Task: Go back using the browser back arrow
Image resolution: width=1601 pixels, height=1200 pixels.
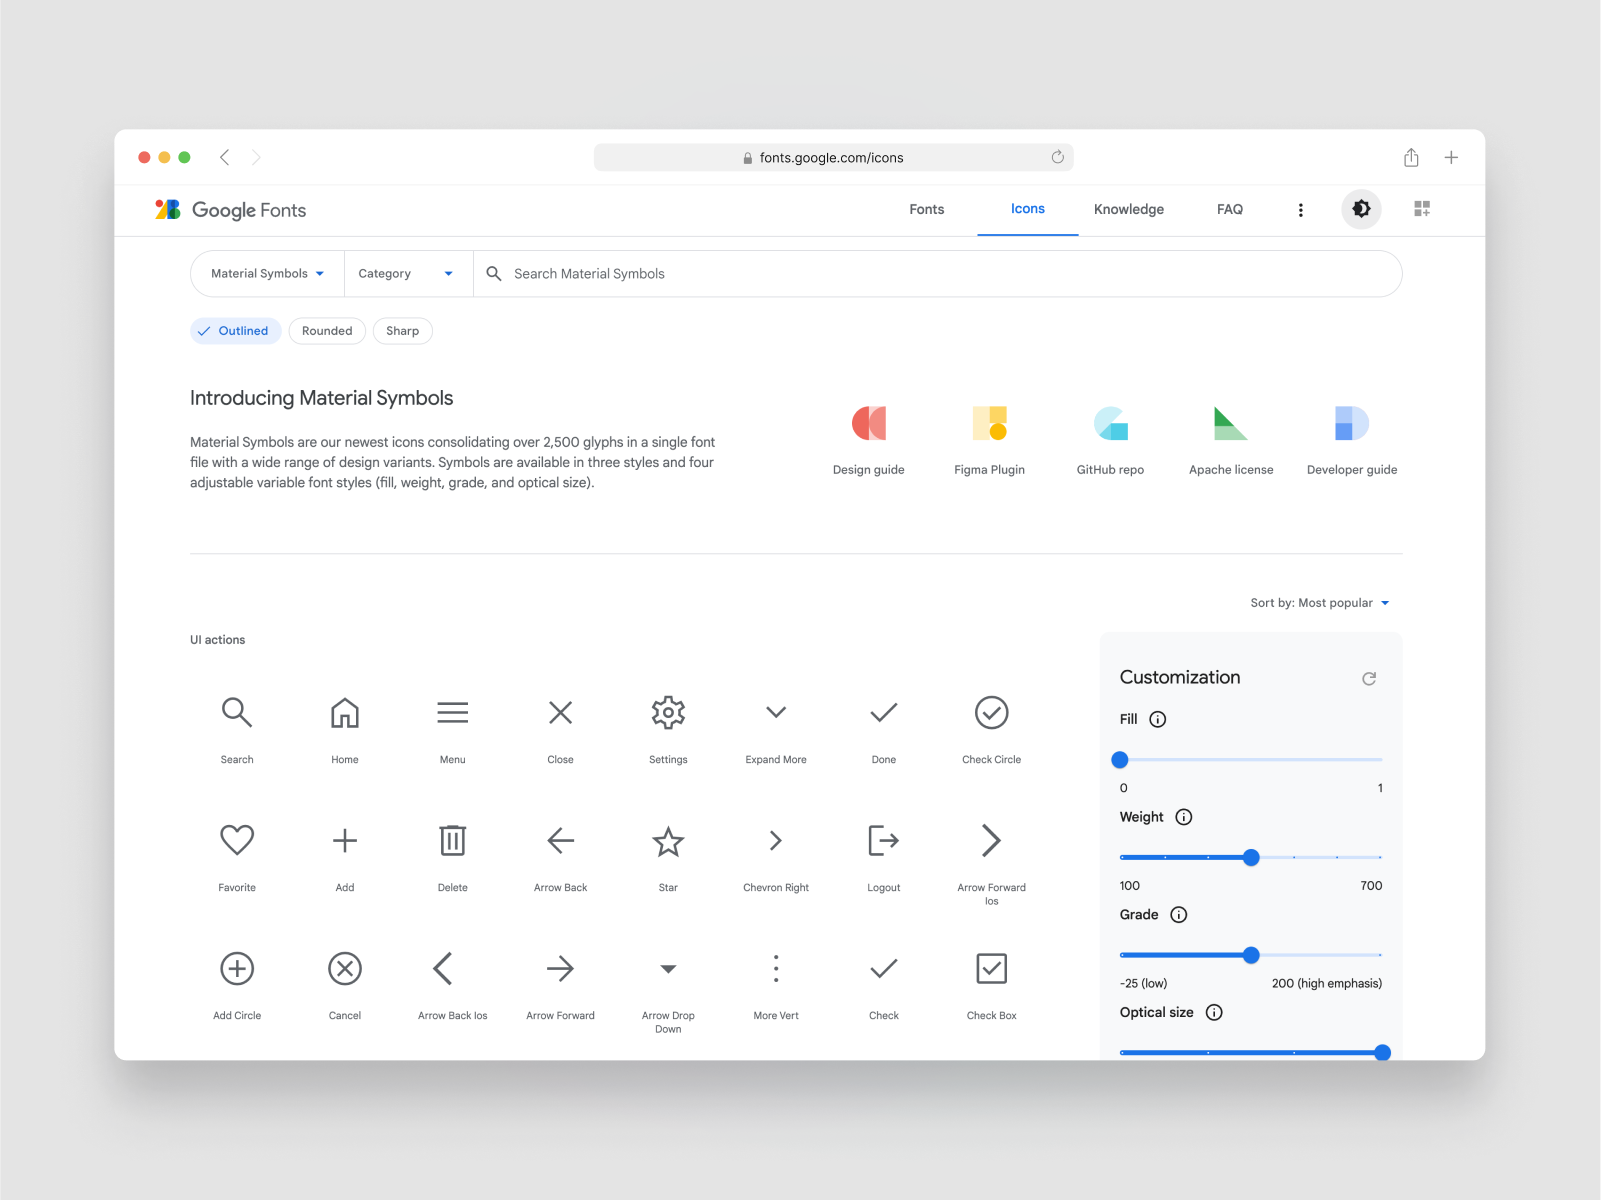Action: click(x=225, y=157)
